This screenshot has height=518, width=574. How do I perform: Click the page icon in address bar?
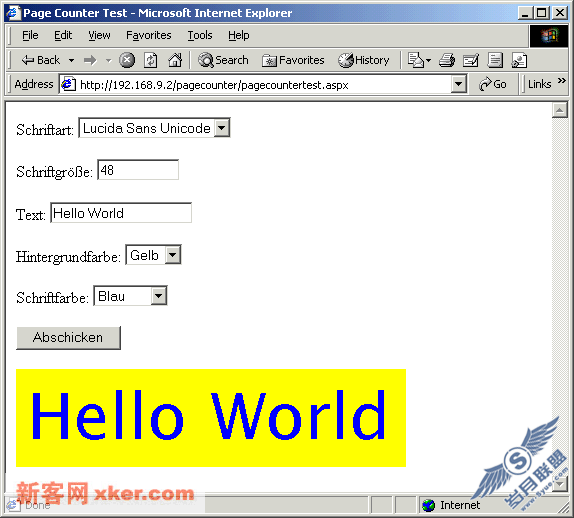point(68,84)
